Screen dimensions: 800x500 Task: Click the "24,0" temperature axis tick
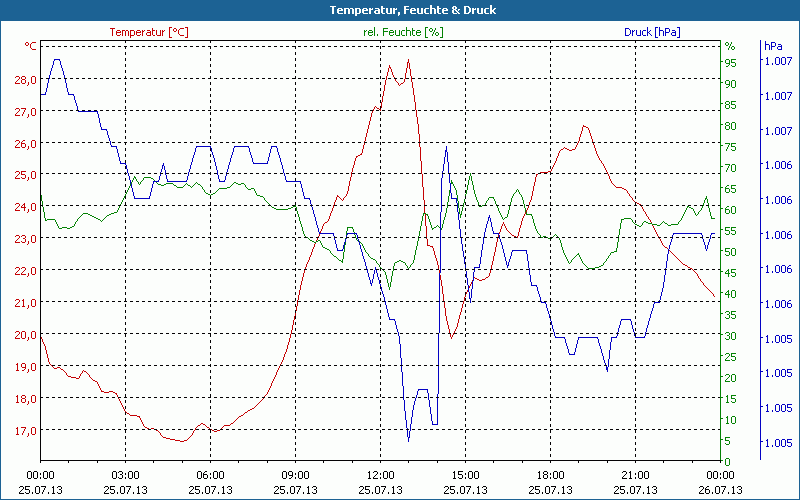[27, 207]
